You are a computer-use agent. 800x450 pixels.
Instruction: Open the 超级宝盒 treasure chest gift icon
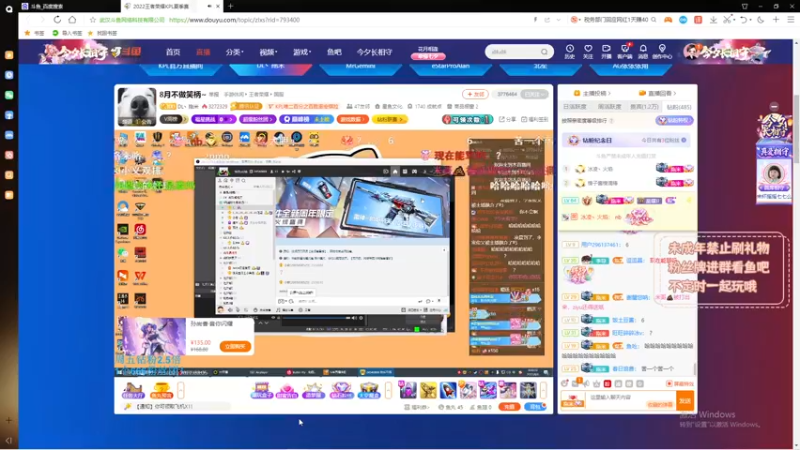[261, 391]
